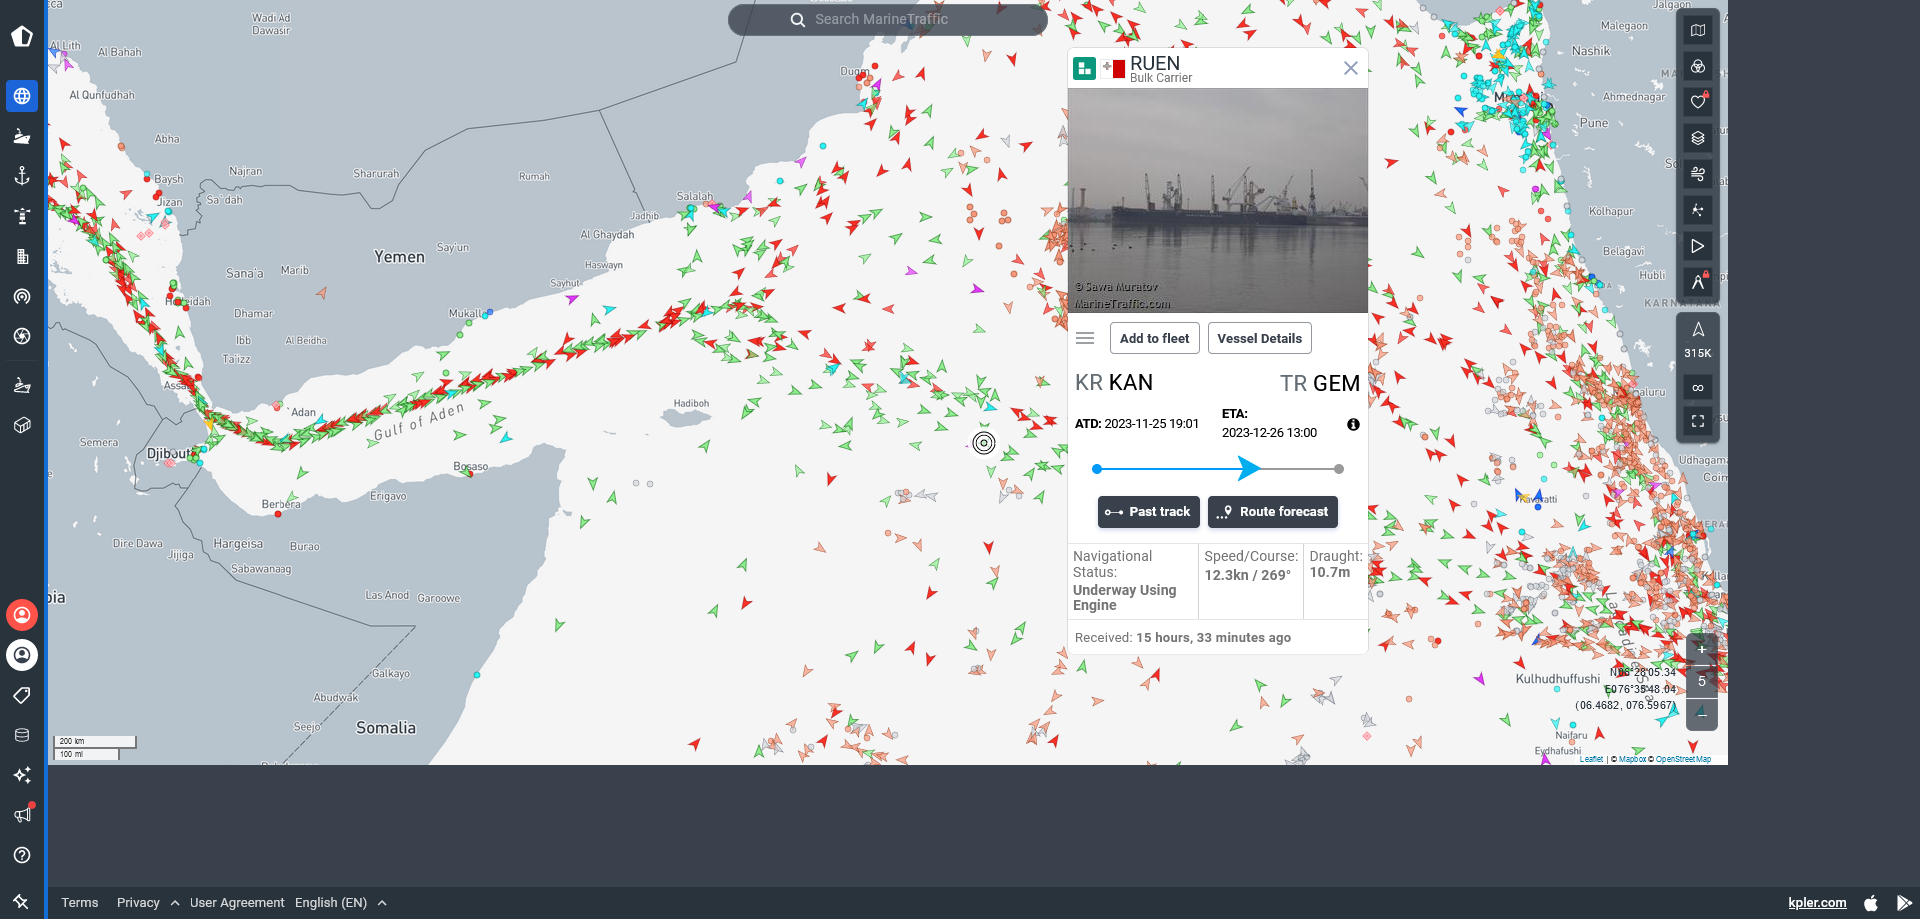Click the Malta flag icon
Viewport: 1920px width, 919px height.
[x=1113, y=68]
